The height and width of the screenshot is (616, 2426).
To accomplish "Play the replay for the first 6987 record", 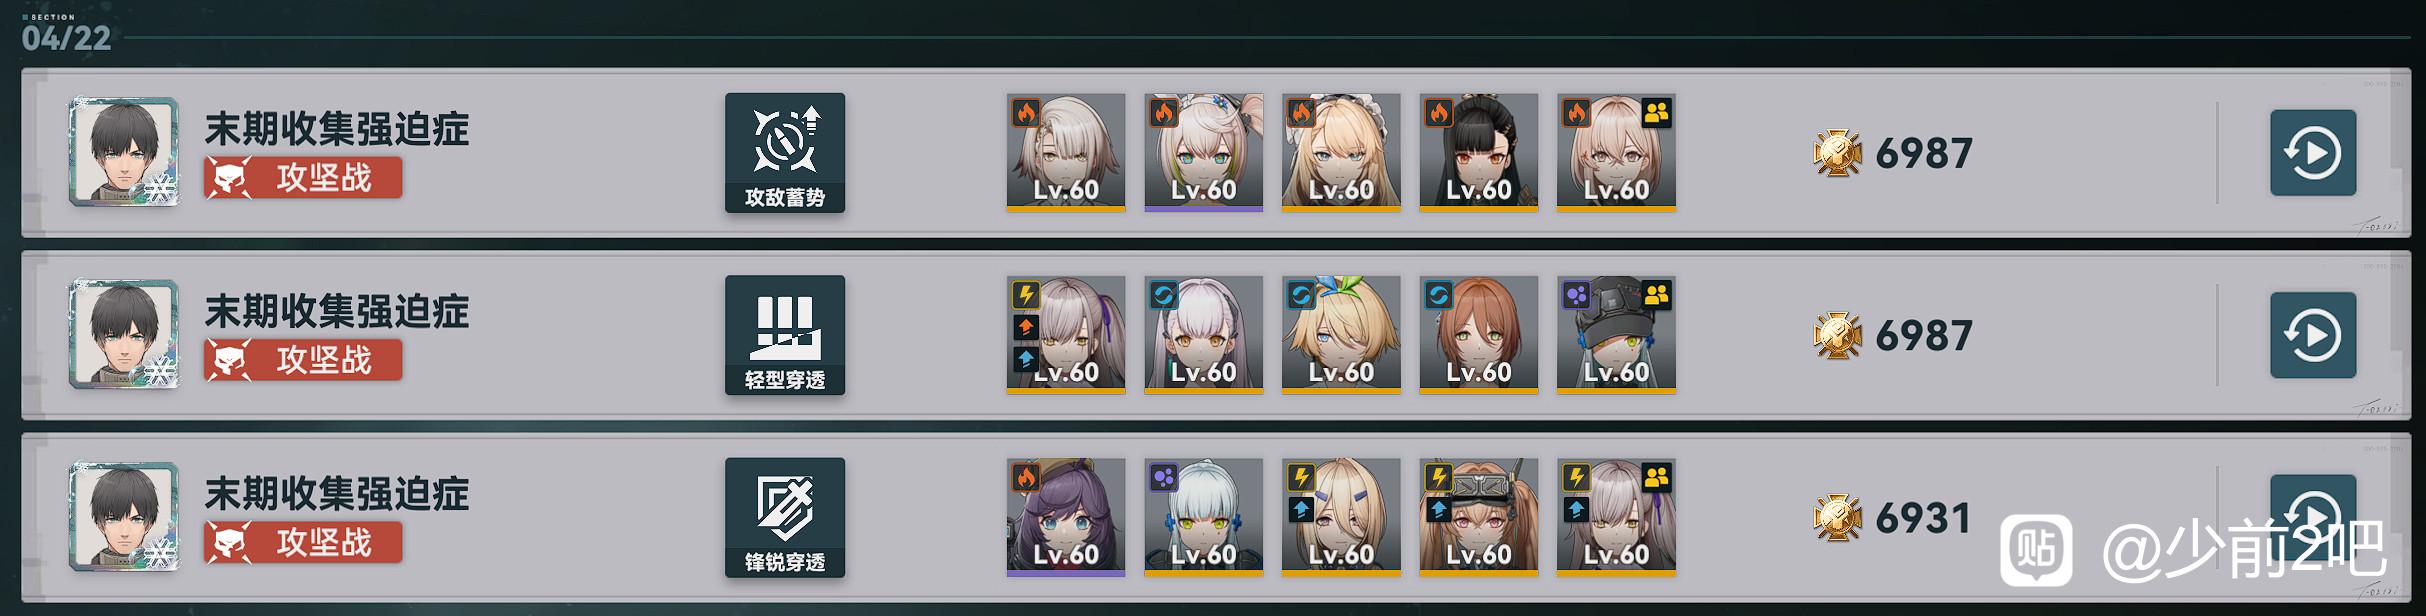I will click(x=2312, y=153).
